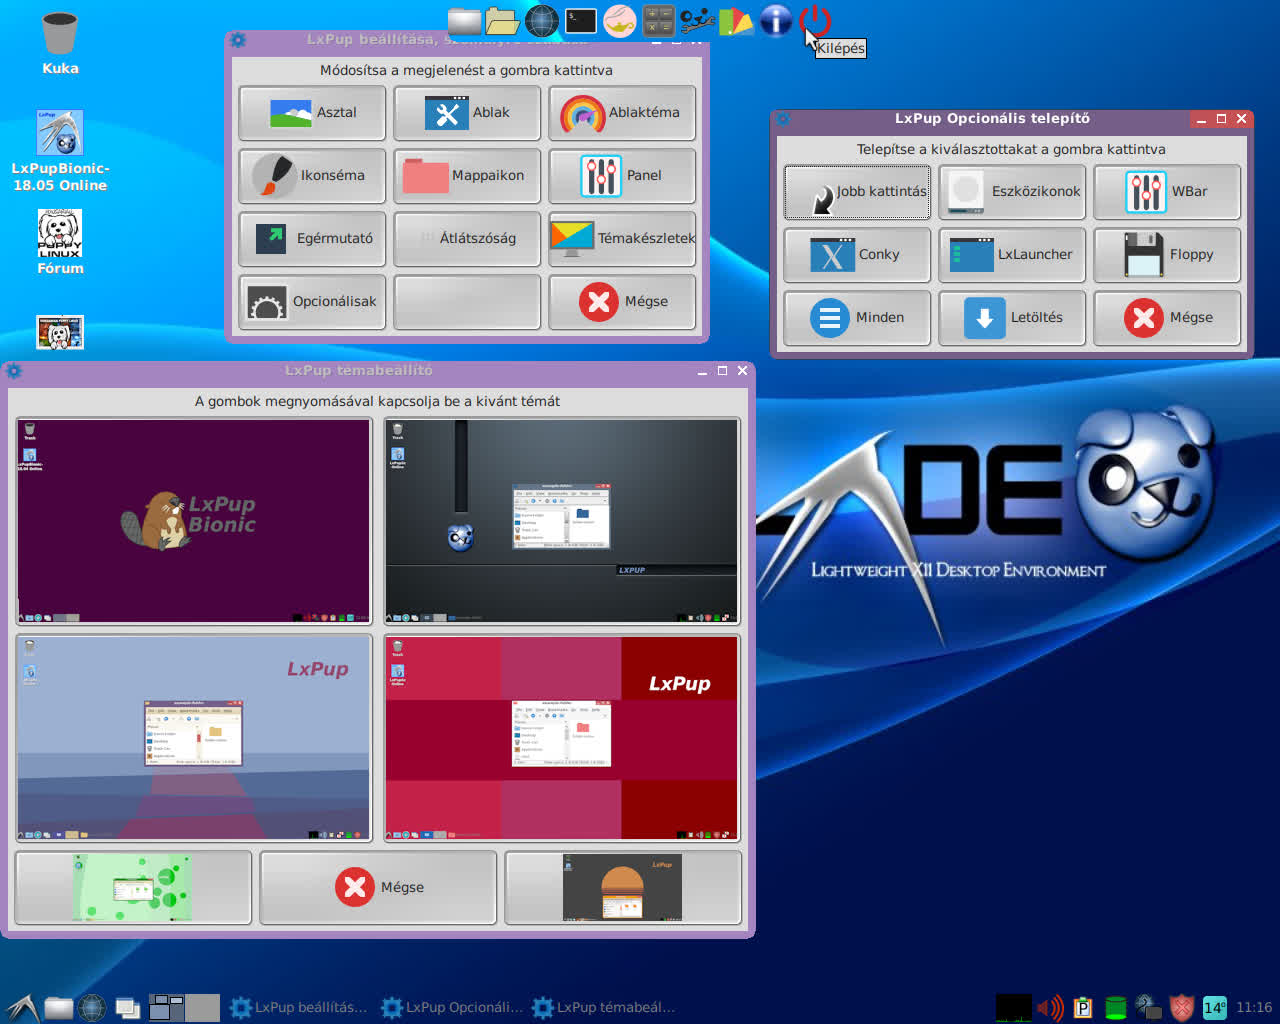Click the green storage drum tray icon

[1116, 1008]
